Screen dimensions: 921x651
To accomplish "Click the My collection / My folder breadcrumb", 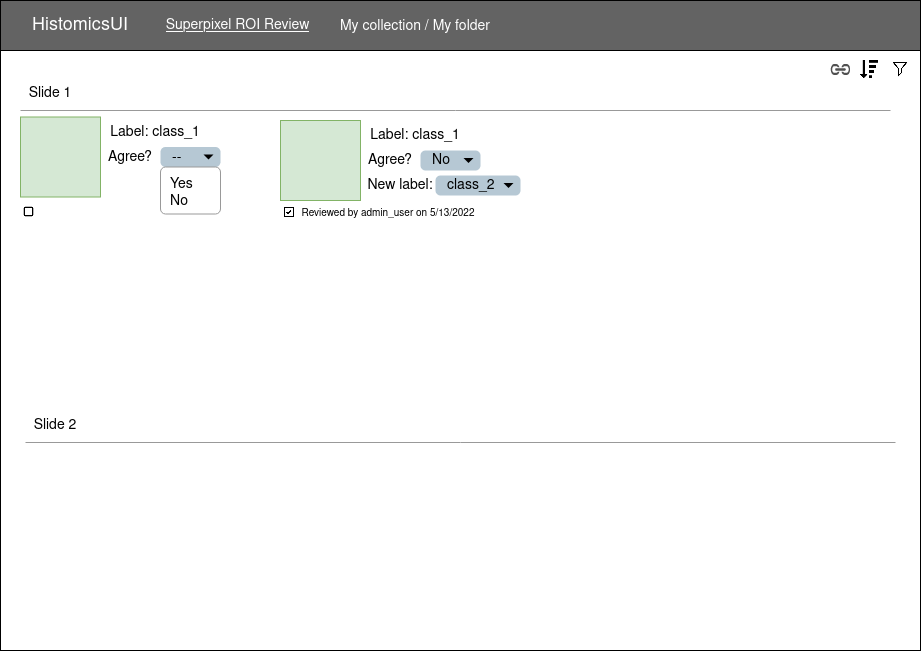I will point(415,25).
